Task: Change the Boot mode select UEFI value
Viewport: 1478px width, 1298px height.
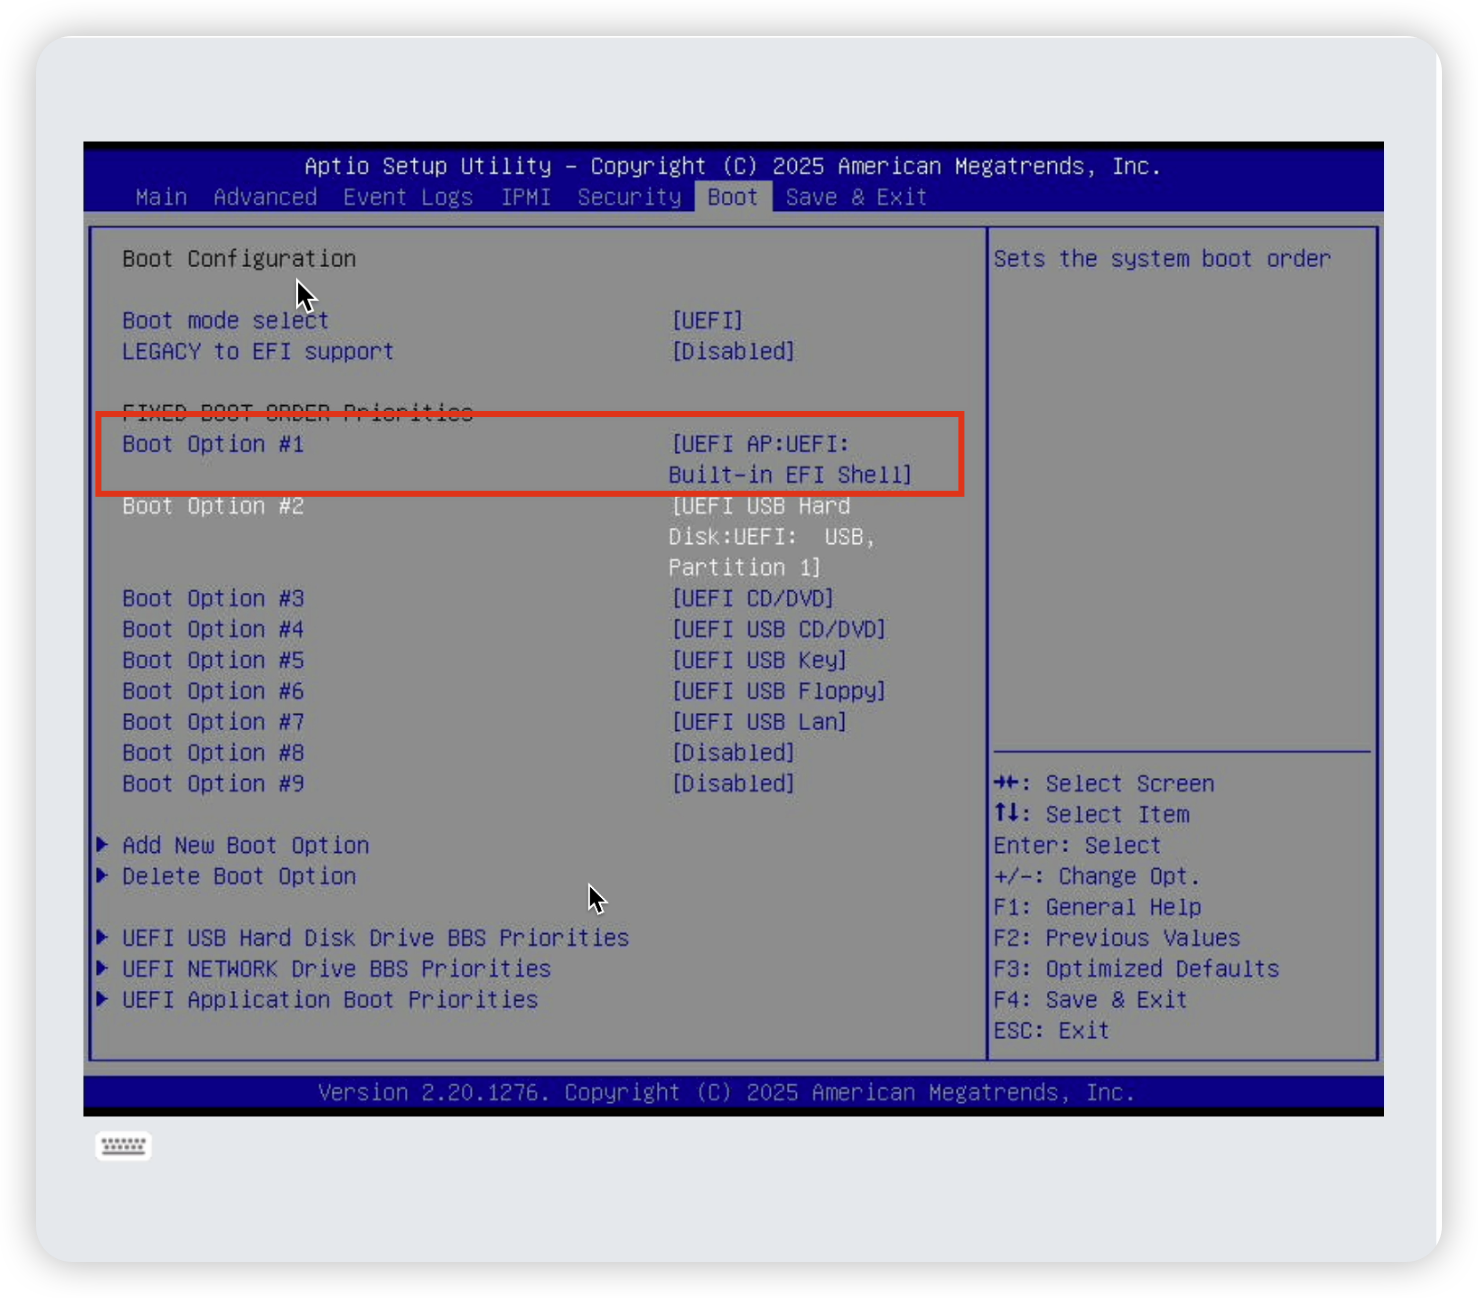Action: pyautogui.click(x=707, y=321)
